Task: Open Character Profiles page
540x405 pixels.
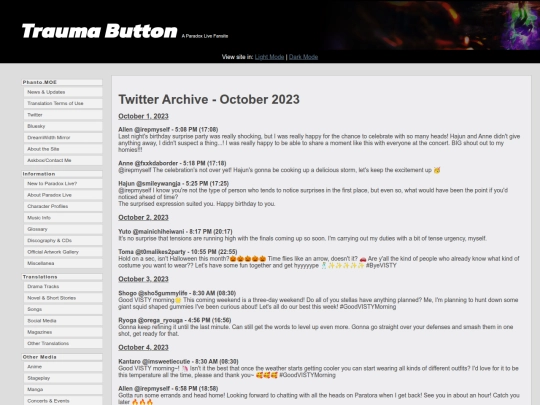Action: coord(63,206)
